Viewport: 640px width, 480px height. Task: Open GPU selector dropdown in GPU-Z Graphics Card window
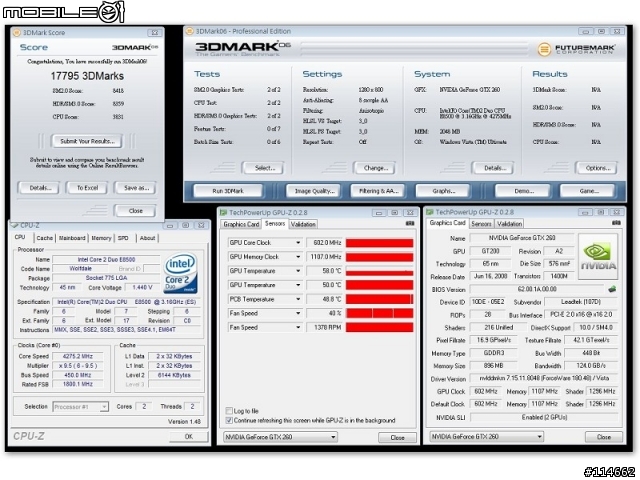pyautogui.click(x=487, y=436)
